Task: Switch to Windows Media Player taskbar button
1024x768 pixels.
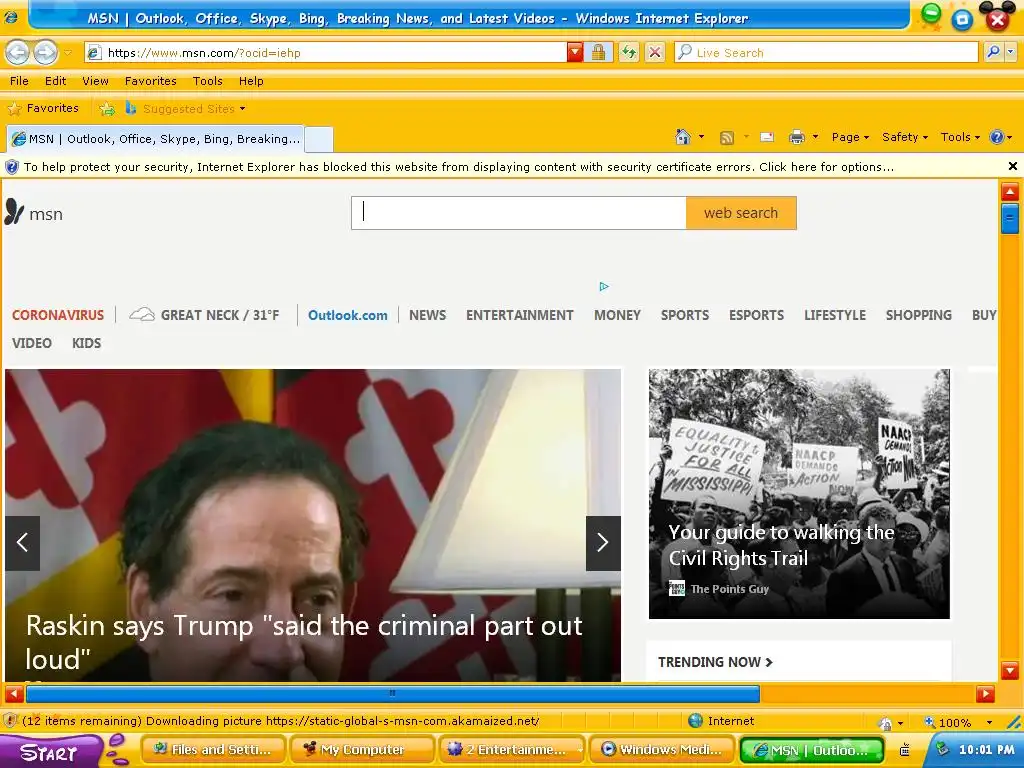Action: point(662,750)
